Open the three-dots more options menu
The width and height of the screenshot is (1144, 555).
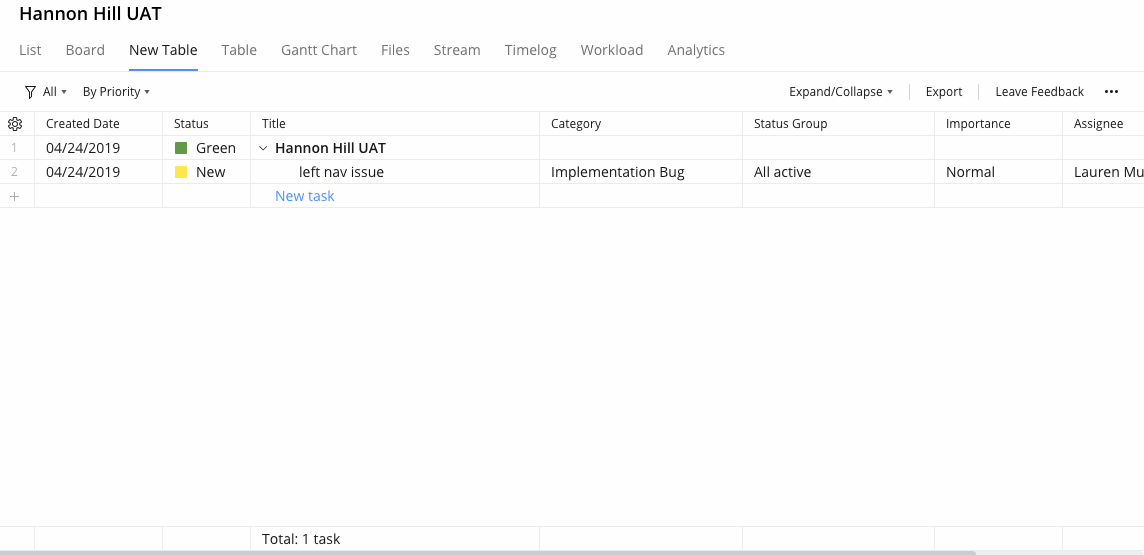(x=1111, y=92)
